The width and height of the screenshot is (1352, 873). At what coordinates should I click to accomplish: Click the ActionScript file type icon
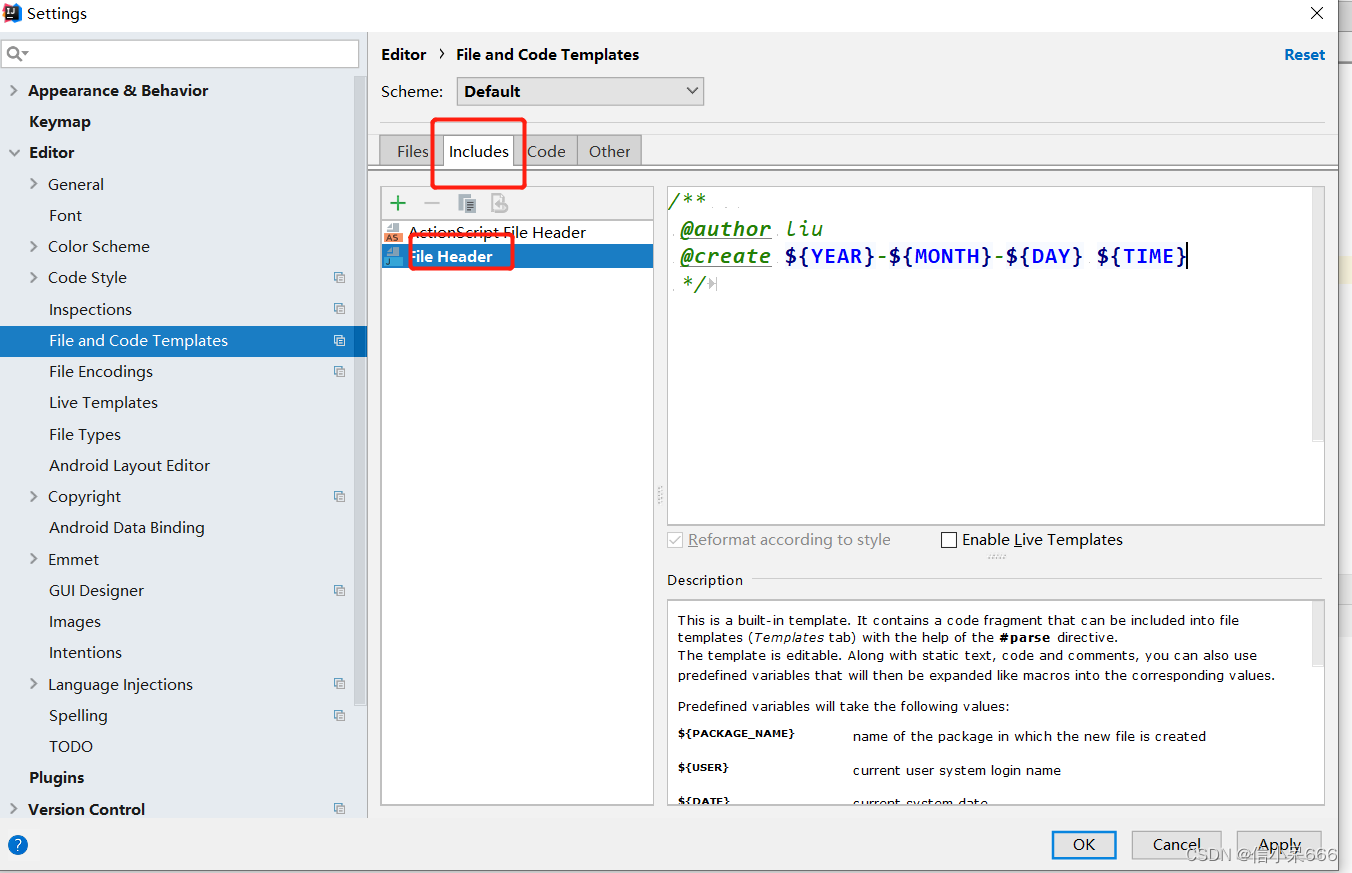tap(393, 232)
